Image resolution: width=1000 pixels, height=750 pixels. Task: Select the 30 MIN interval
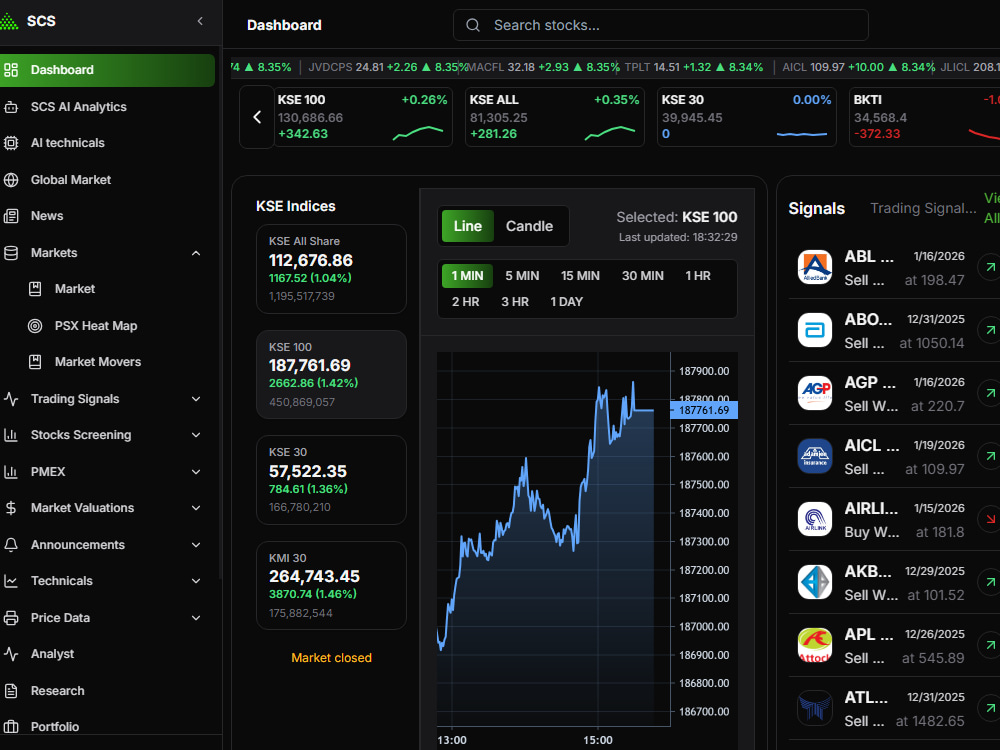coord(643,276)
